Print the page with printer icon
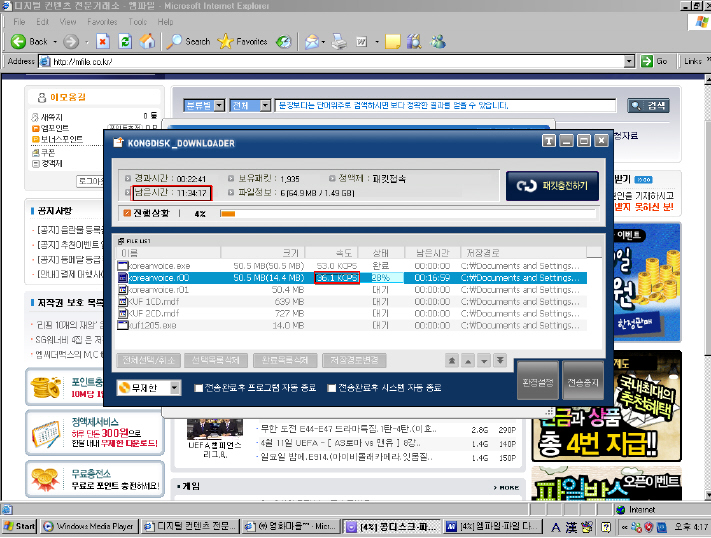Screen dimensions: 711x538 coord(339,42)
